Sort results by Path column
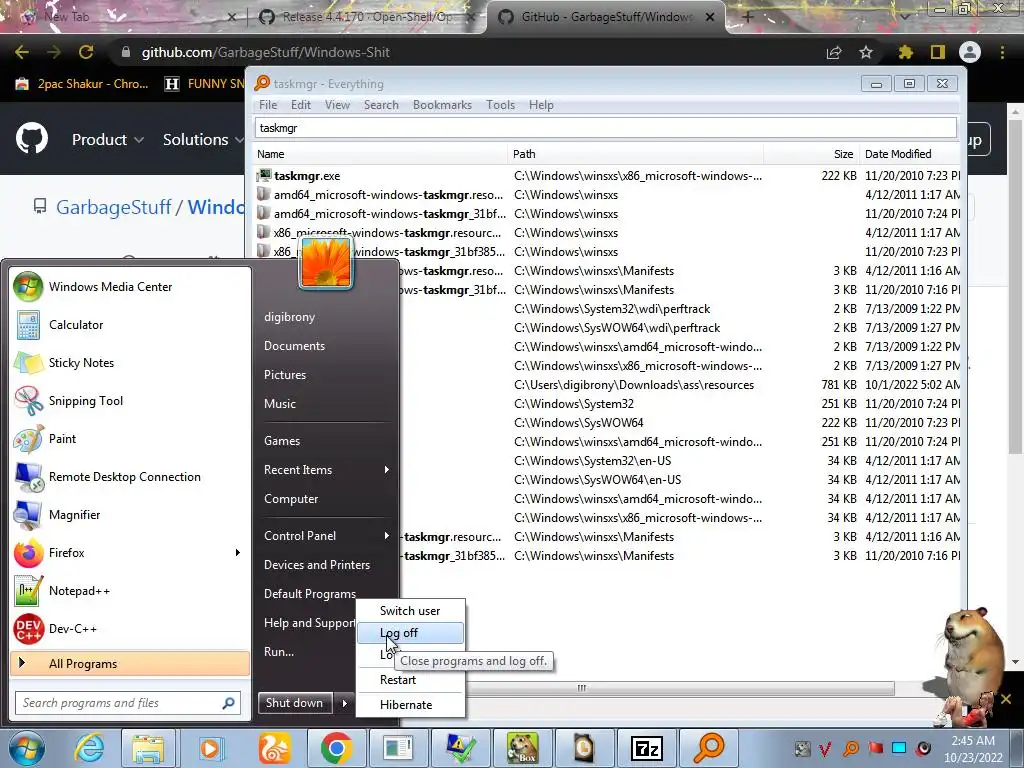The height and width of the screenshot is (768, 1024). coord(635,154)
